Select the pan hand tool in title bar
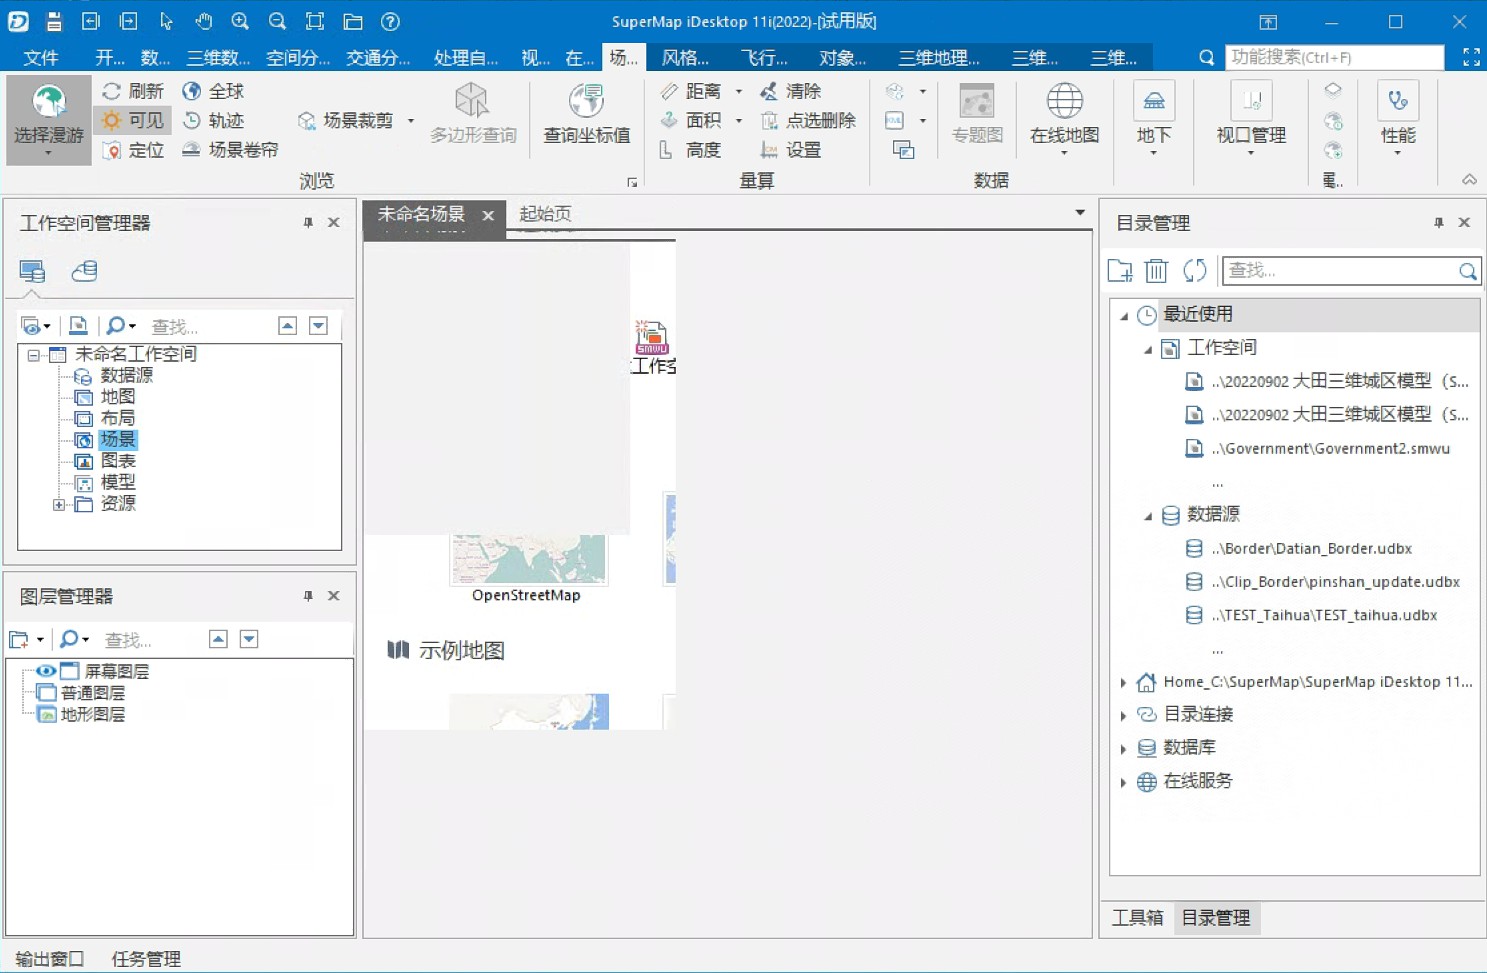Image resolution: width=1487 pixels, height=973 pixels. pyautogui.click(x=203, y=21)
